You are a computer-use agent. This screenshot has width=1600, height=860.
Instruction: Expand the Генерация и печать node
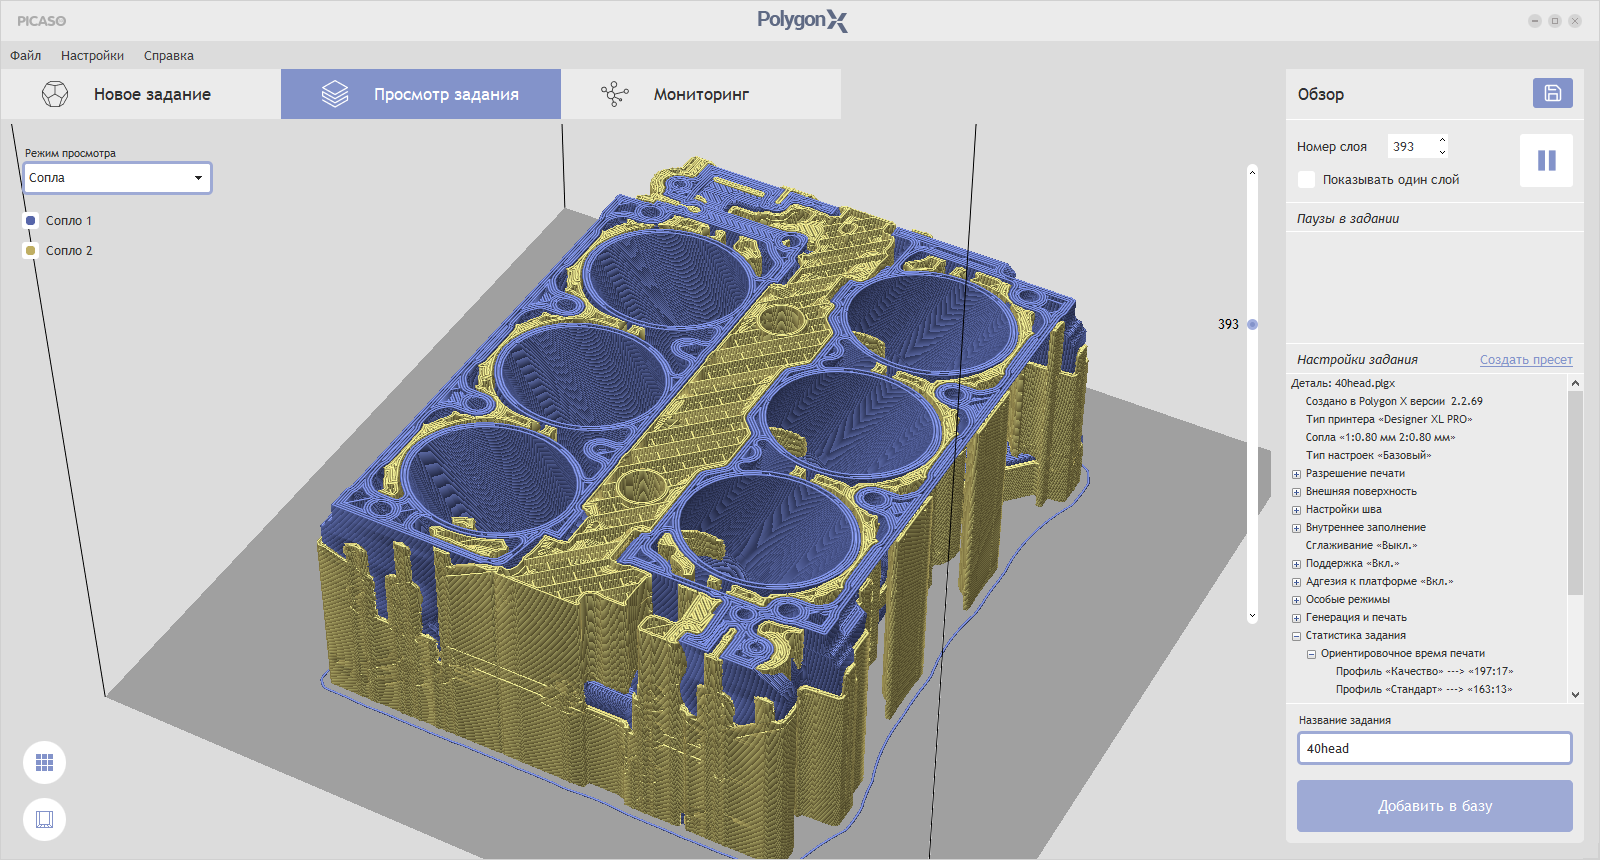1296,618
